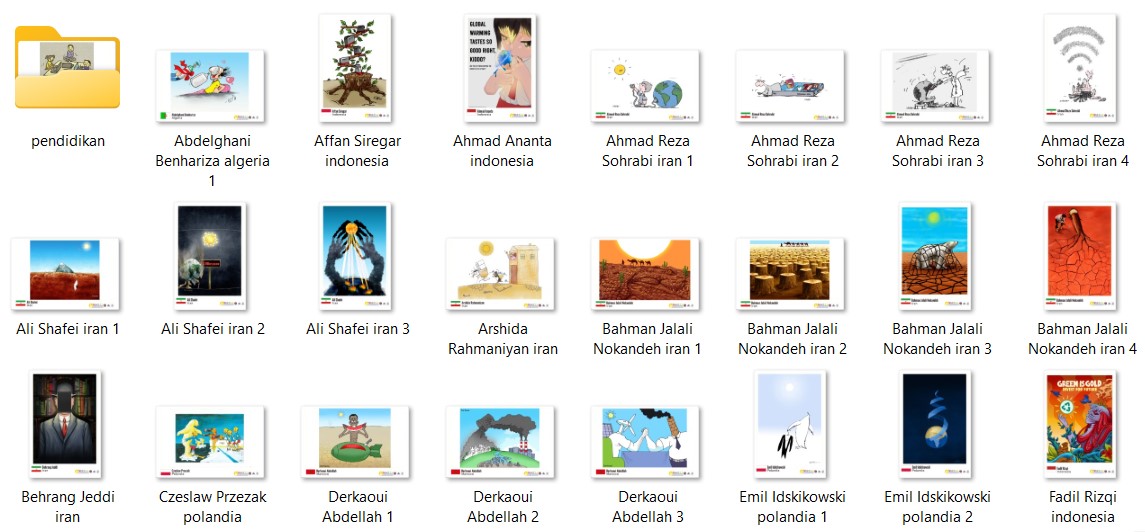The image size is (1145, 532).
Task: Select Ali Shafei iran 3 image
Action: [355, 256]
